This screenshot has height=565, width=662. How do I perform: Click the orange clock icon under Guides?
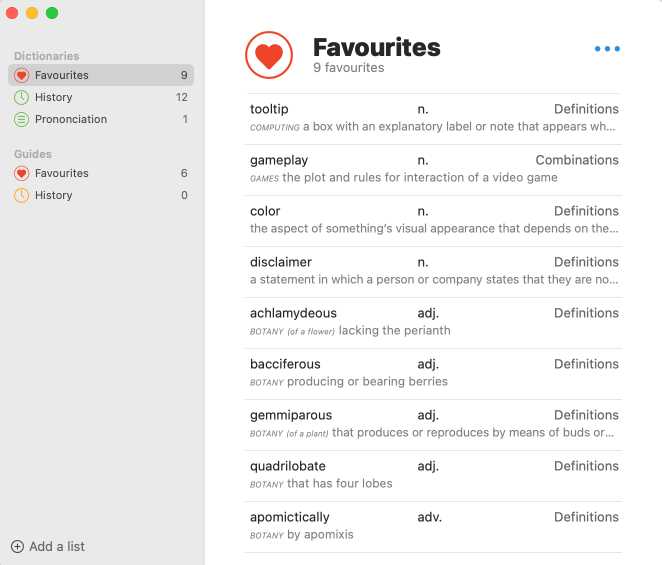click(x=22, y=195)
